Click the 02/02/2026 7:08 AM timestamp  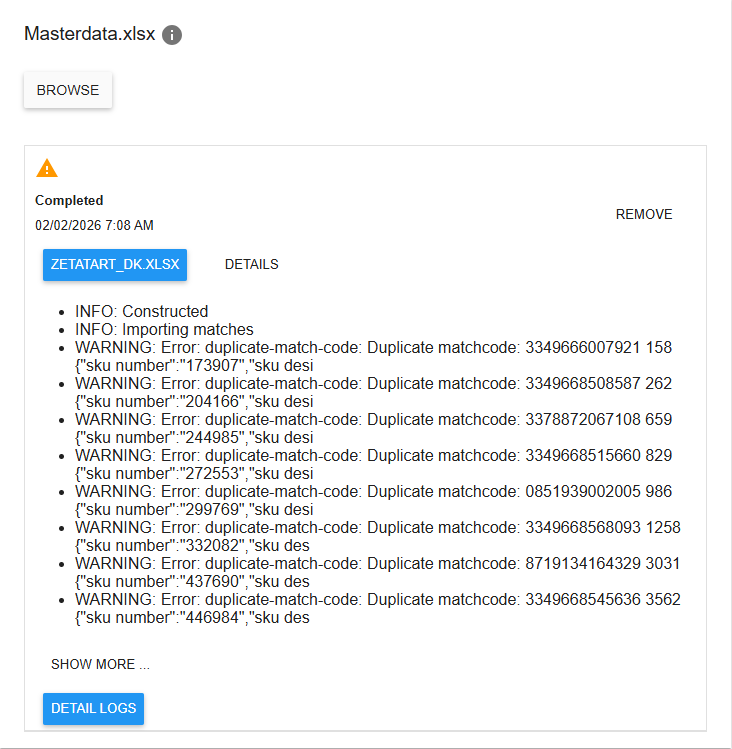pos(94,225)
